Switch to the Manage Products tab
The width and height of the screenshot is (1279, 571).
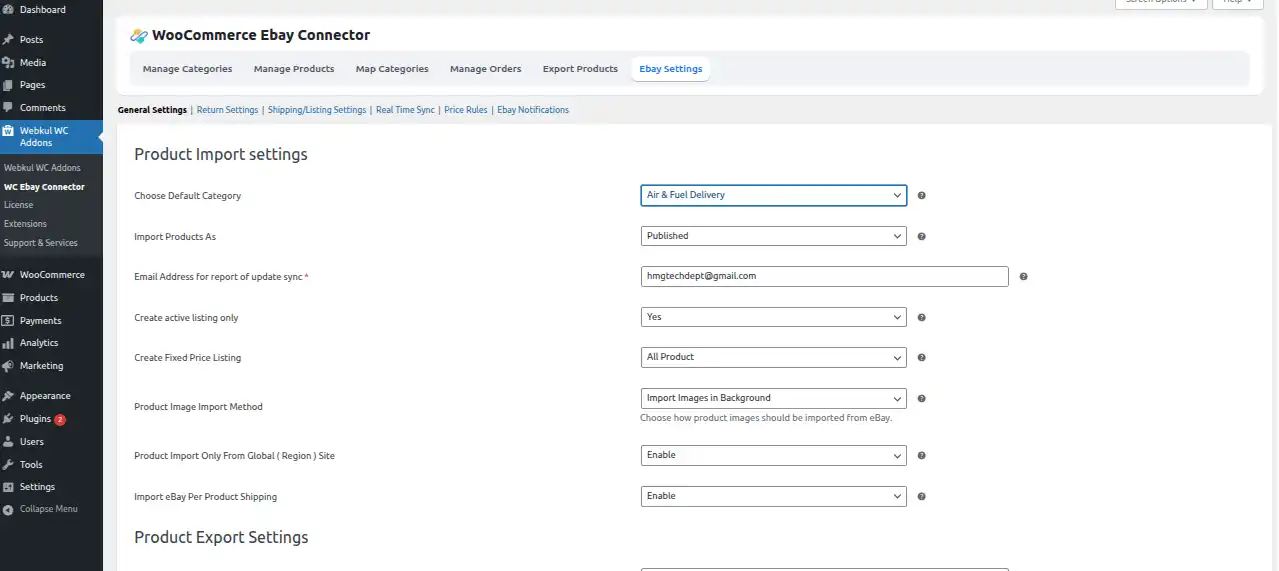coord(293,69)
